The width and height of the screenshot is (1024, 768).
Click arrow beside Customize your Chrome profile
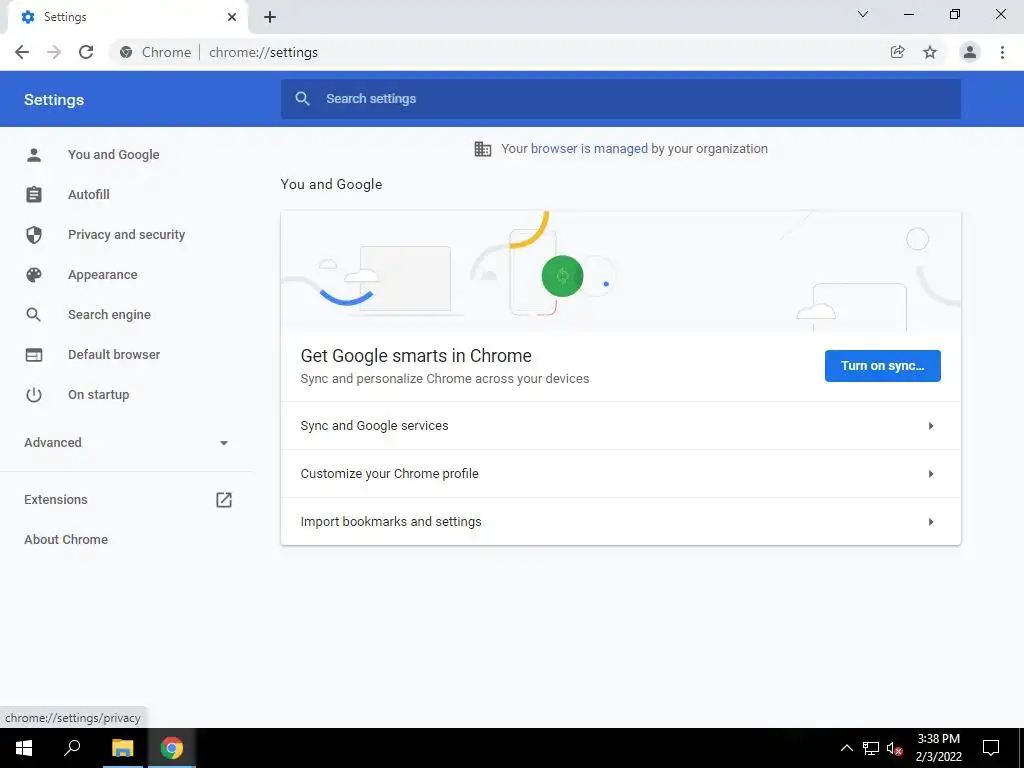pyautogui.click(x=931, y=473)
